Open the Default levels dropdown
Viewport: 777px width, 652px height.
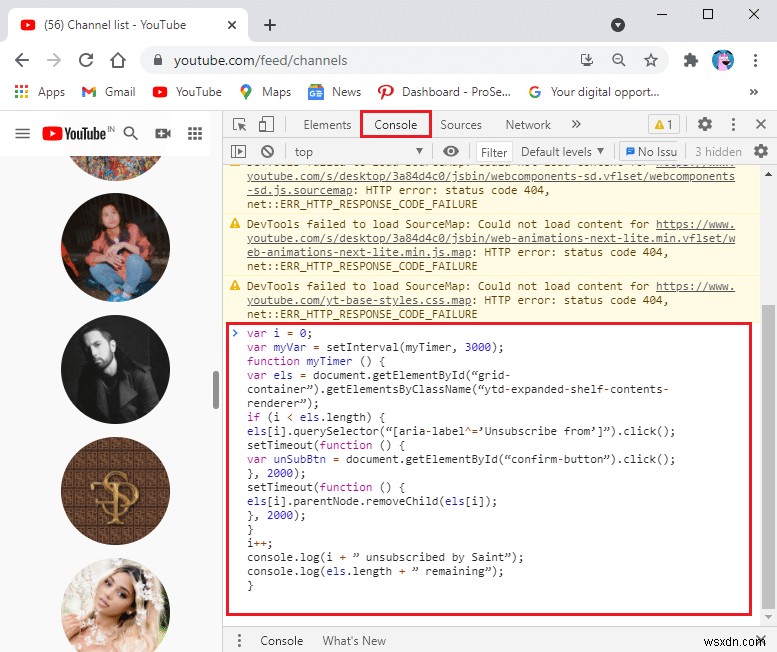(562, 152)
